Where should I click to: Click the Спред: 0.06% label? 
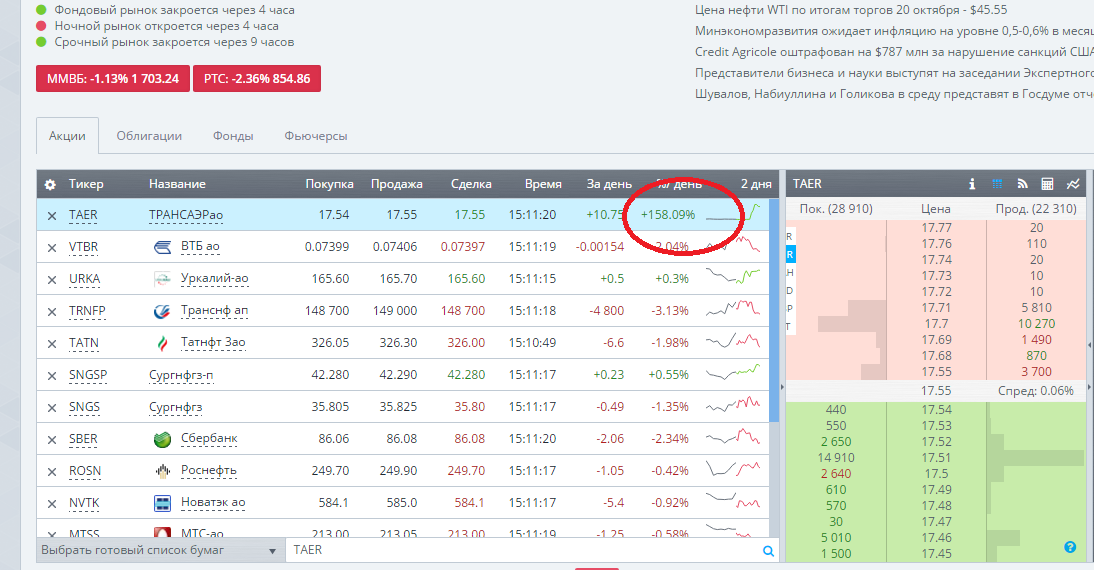click(x=1035, y=391)
